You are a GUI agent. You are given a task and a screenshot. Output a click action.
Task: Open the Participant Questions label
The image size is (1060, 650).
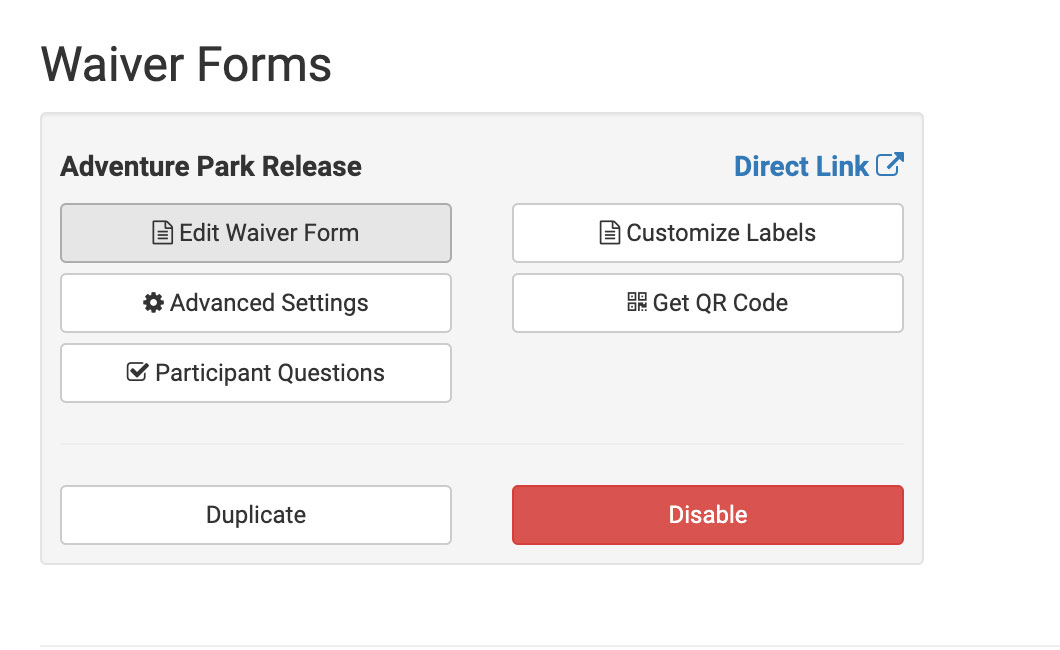(270, 373)
